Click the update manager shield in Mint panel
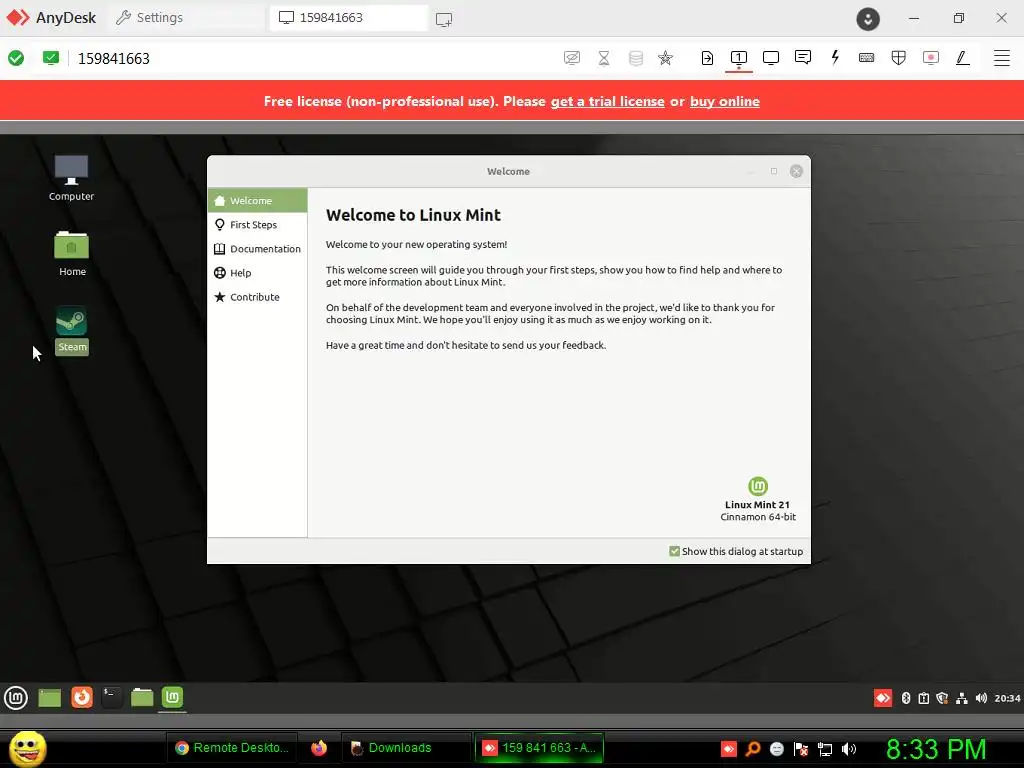Image resolution: width=1024 pixels, height=768 pixels. [942, 698]
